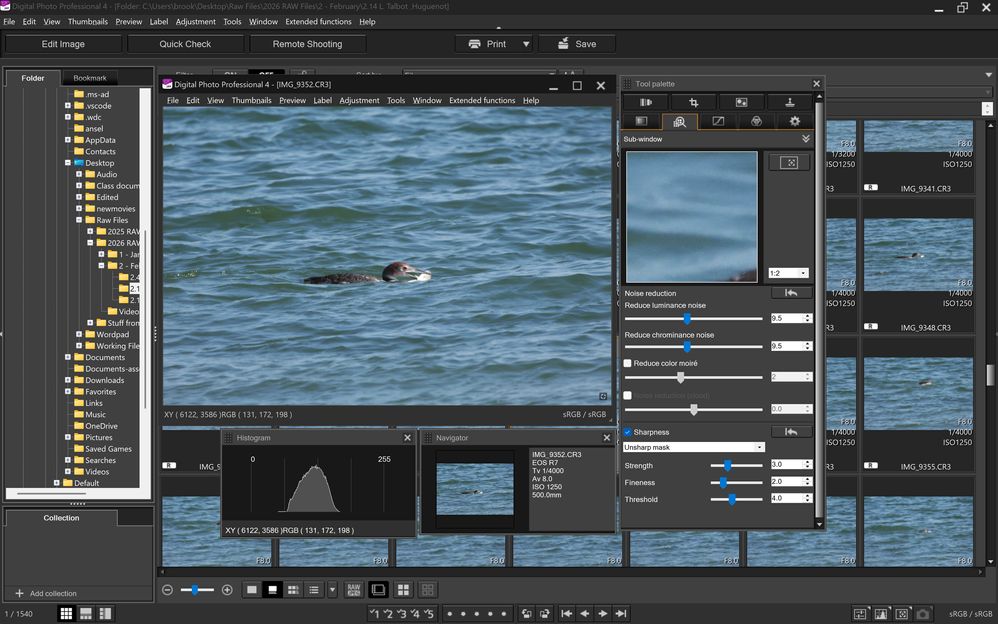
Task: Open the lens correction tool in Tool palette
Action: (646, 103)
